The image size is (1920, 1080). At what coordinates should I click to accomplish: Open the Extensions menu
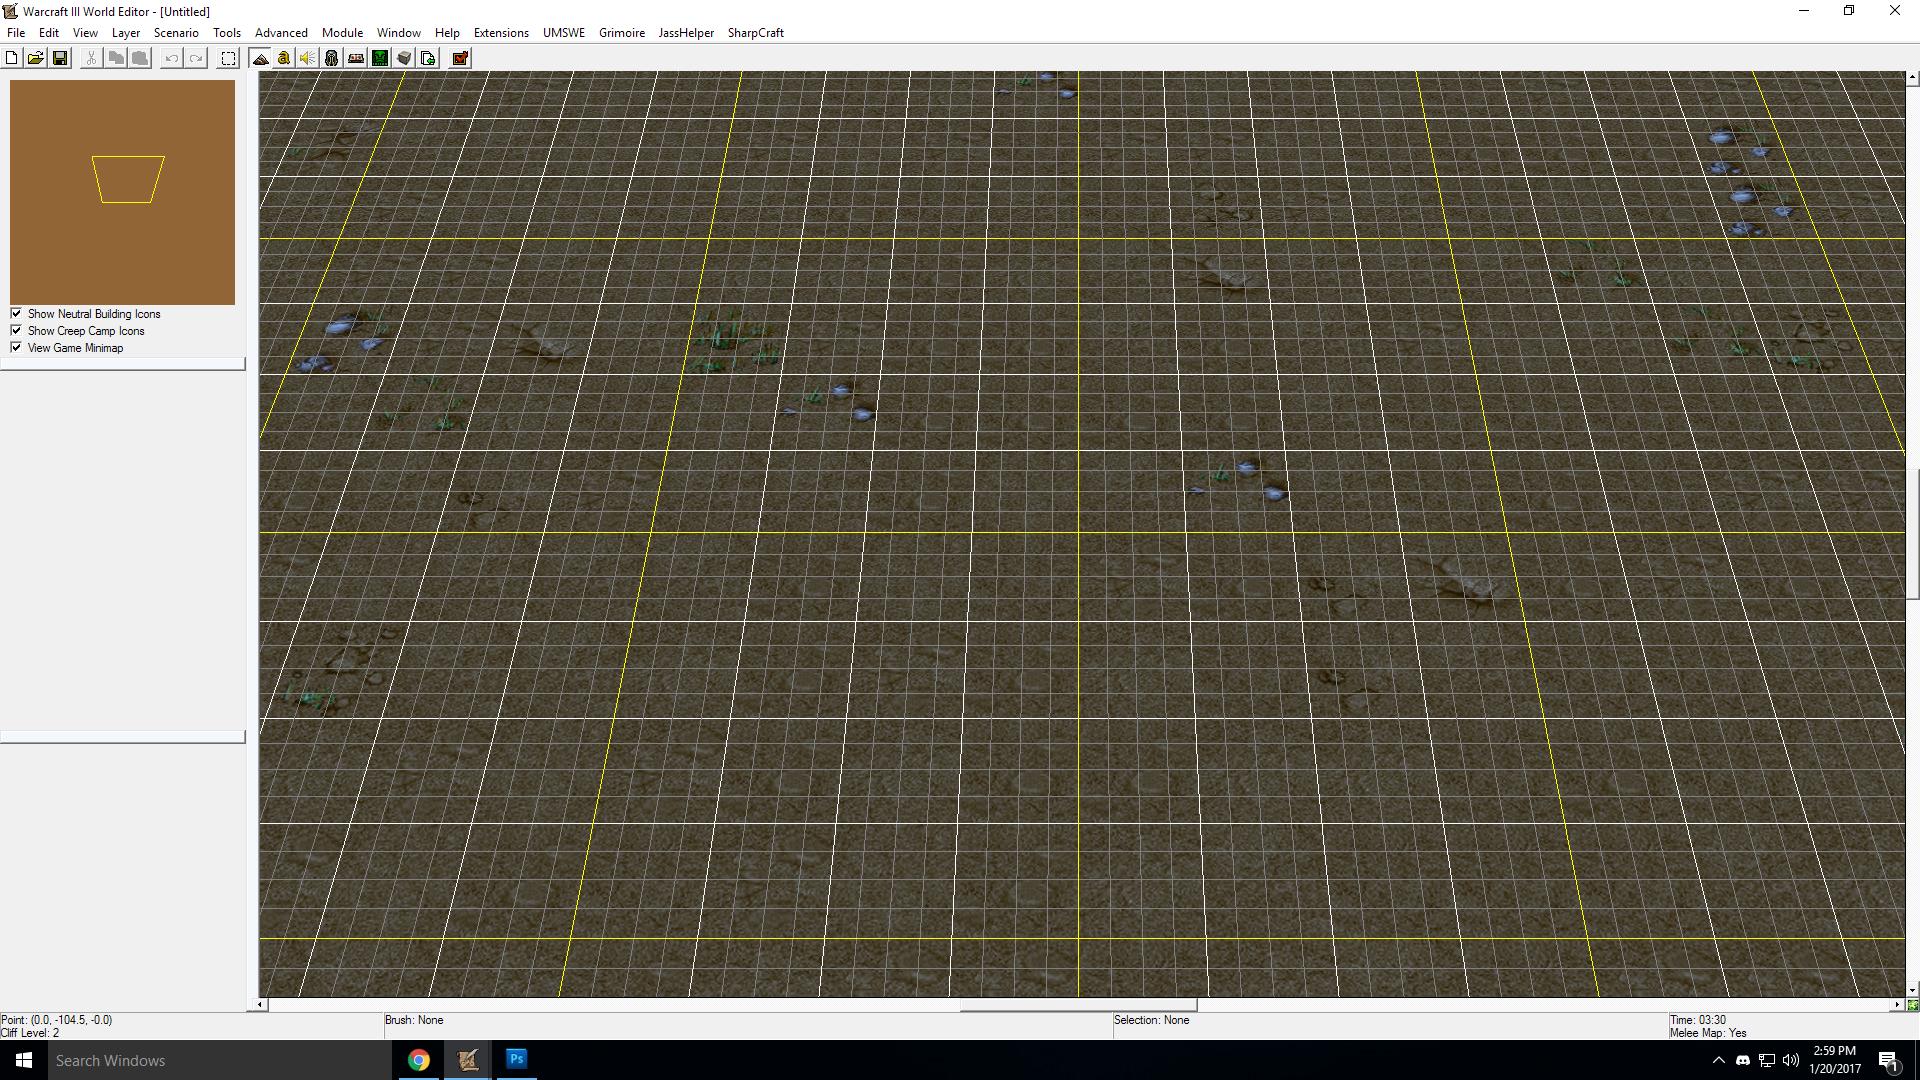pos(501,32)
